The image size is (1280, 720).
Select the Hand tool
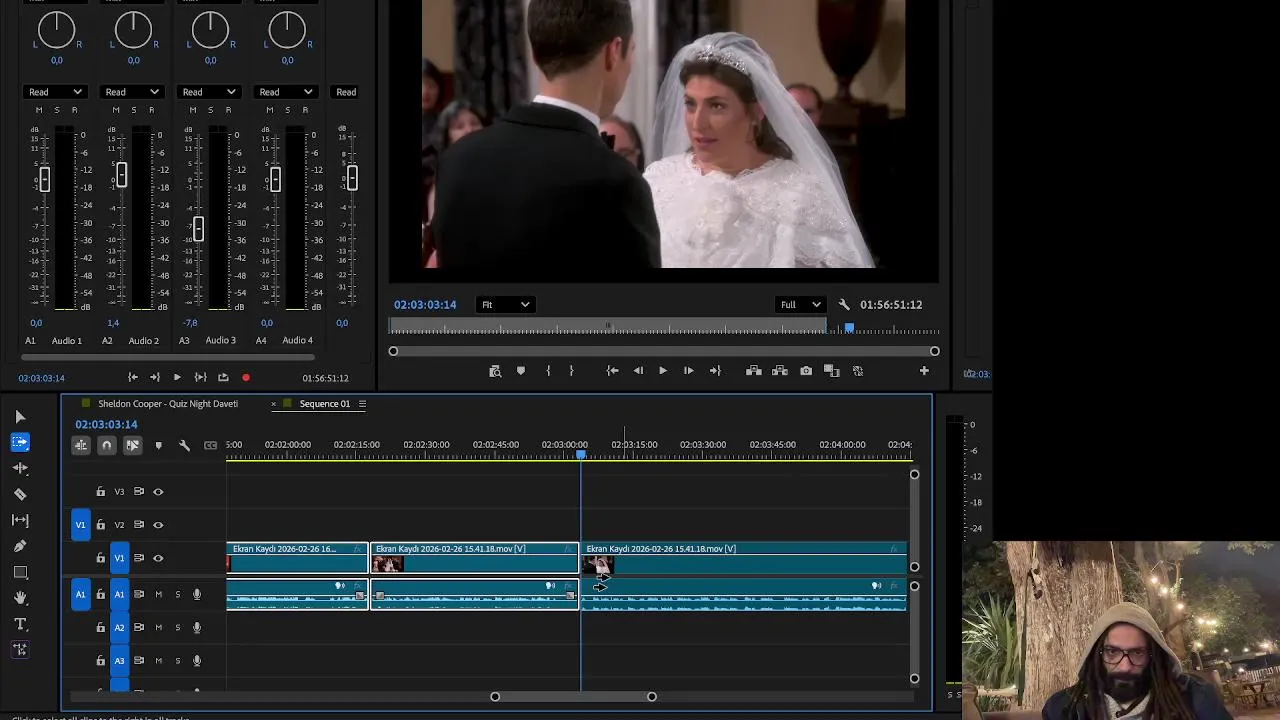pyautogui.click(x=20, y=598)
